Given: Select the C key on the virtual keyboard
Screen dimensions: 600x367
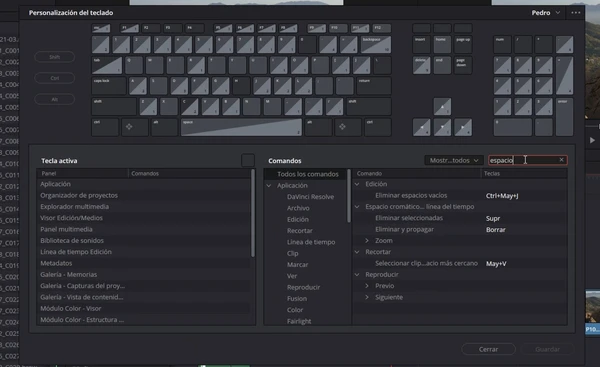Looking at the screenshot, I should [x=190, y=106].
